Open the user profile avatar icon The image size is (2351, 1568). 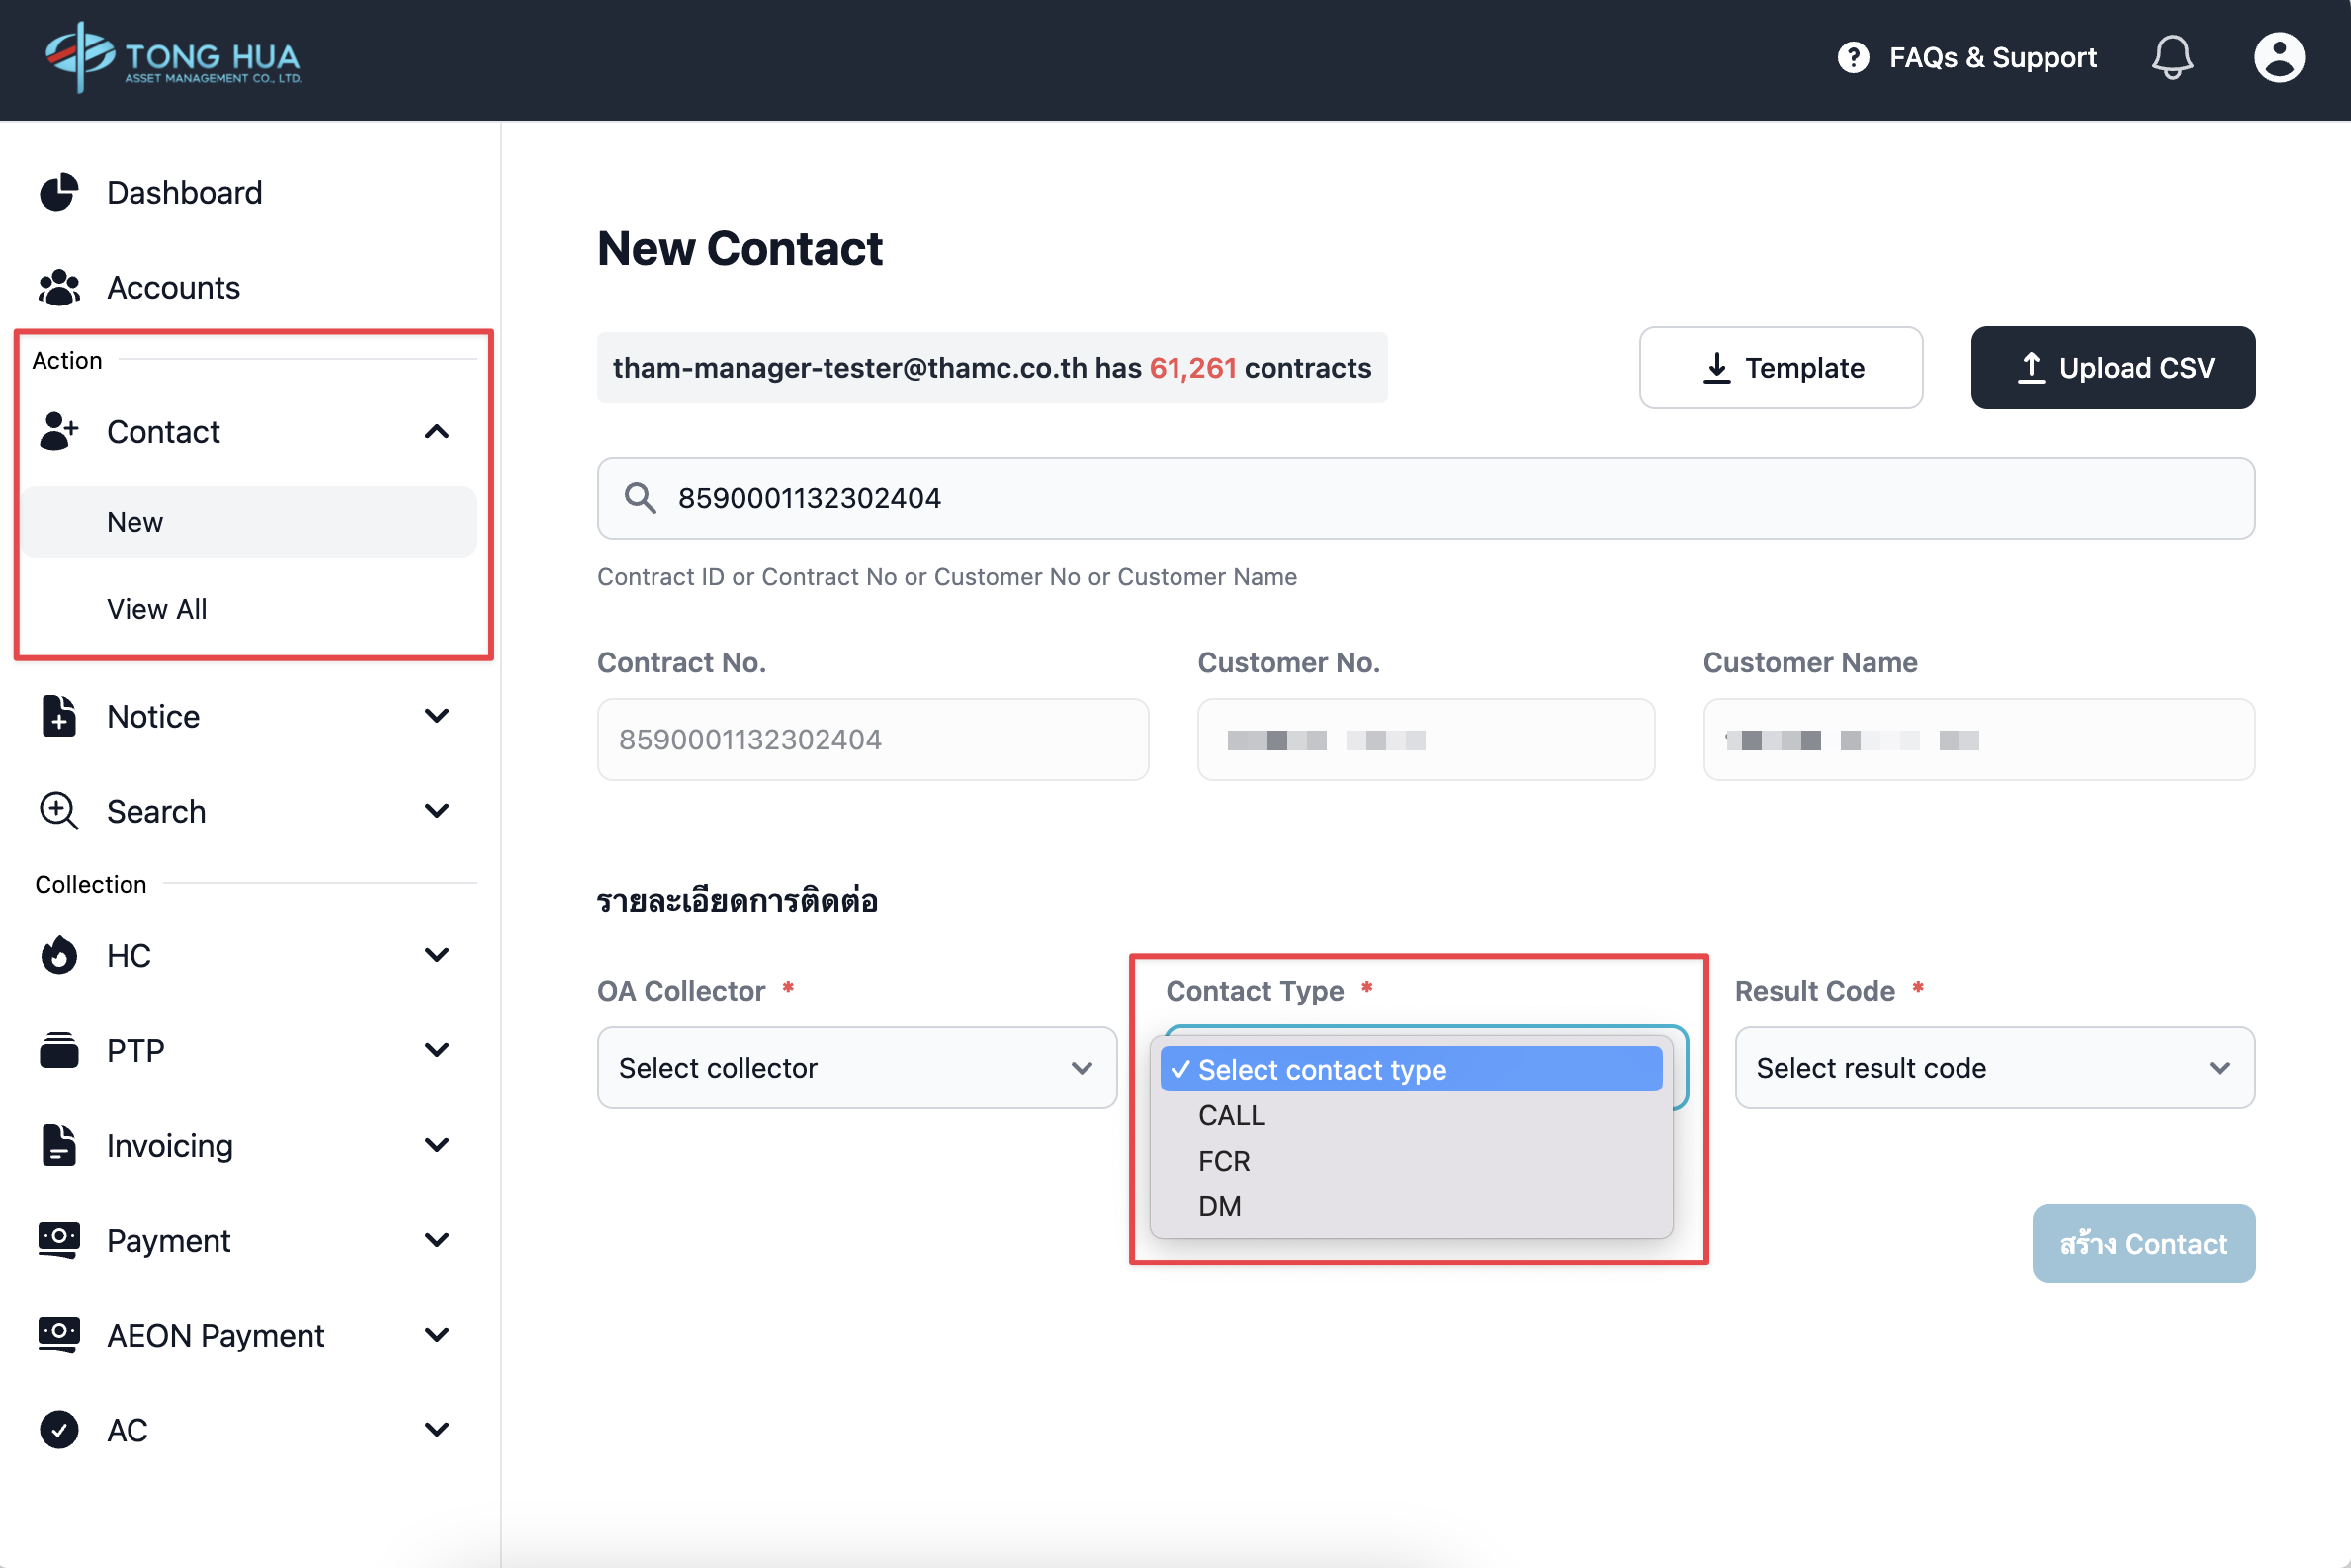pyautogui.click(x=2278, y=57)
